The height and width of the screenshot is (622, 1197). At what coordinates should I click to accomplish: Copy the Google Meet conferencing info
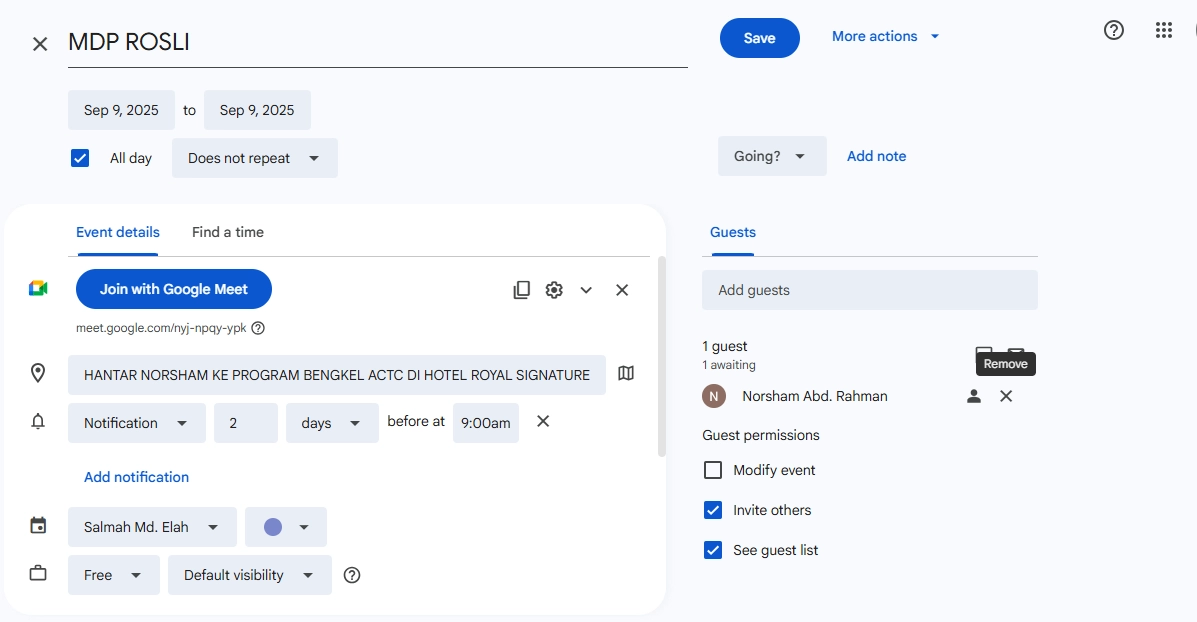click(x=521, y=290)
